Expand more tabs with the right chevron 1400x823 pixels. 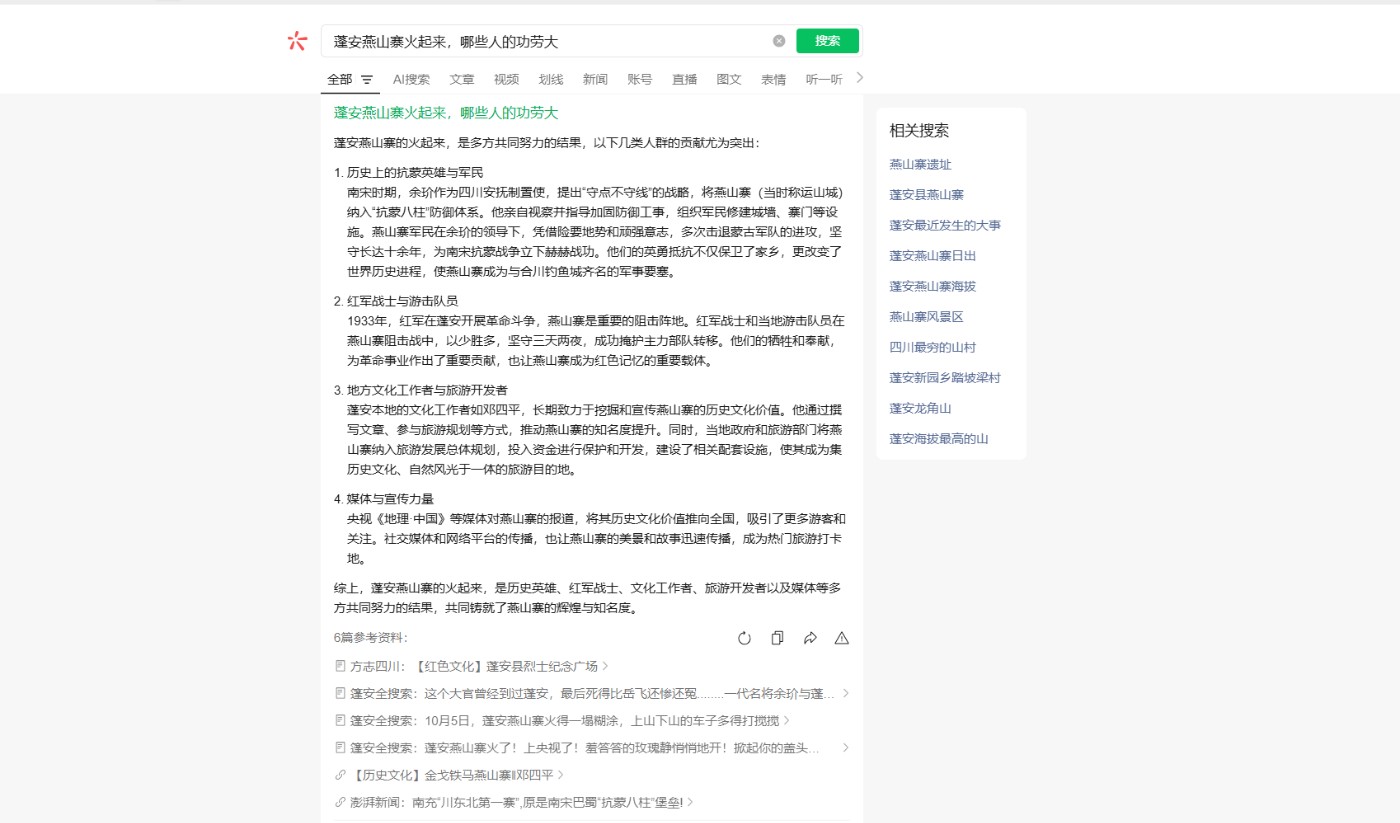[859, 78]
